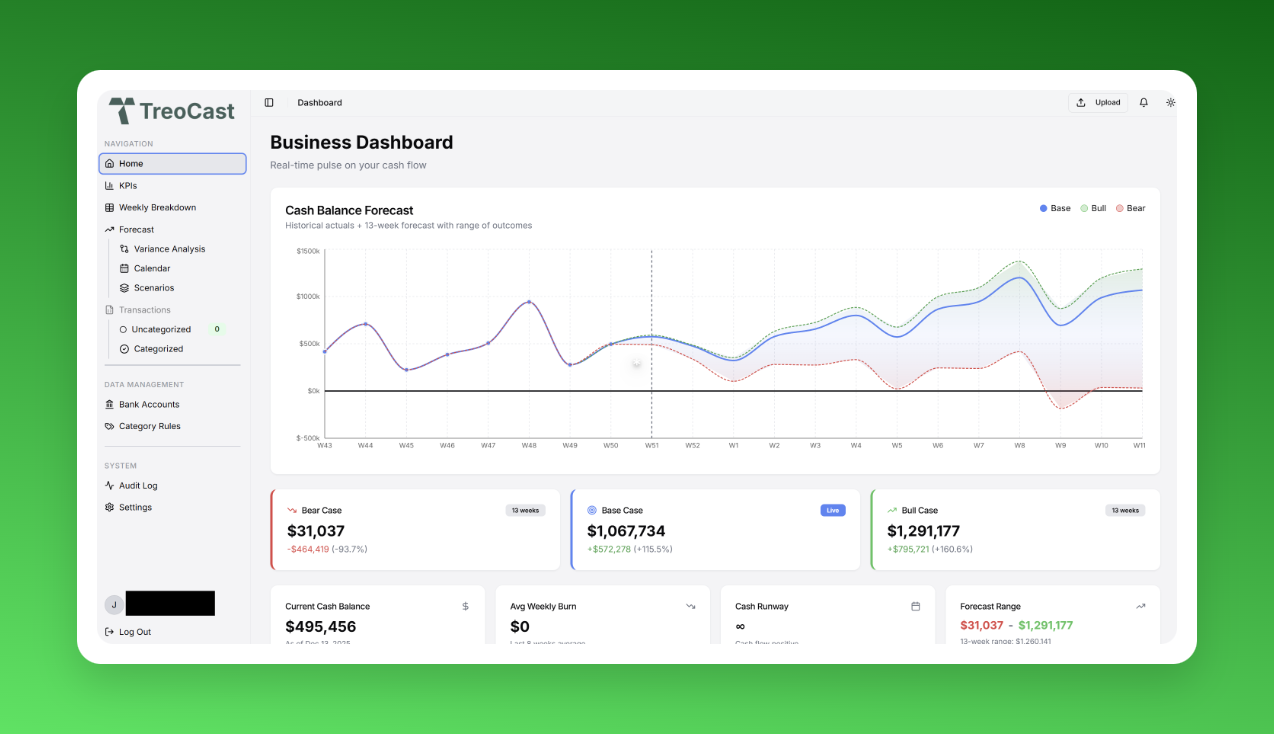The height and width of the screenshot is (734, 1274).
Task: Click the Upload button
Action: [x=1098, y=103]
